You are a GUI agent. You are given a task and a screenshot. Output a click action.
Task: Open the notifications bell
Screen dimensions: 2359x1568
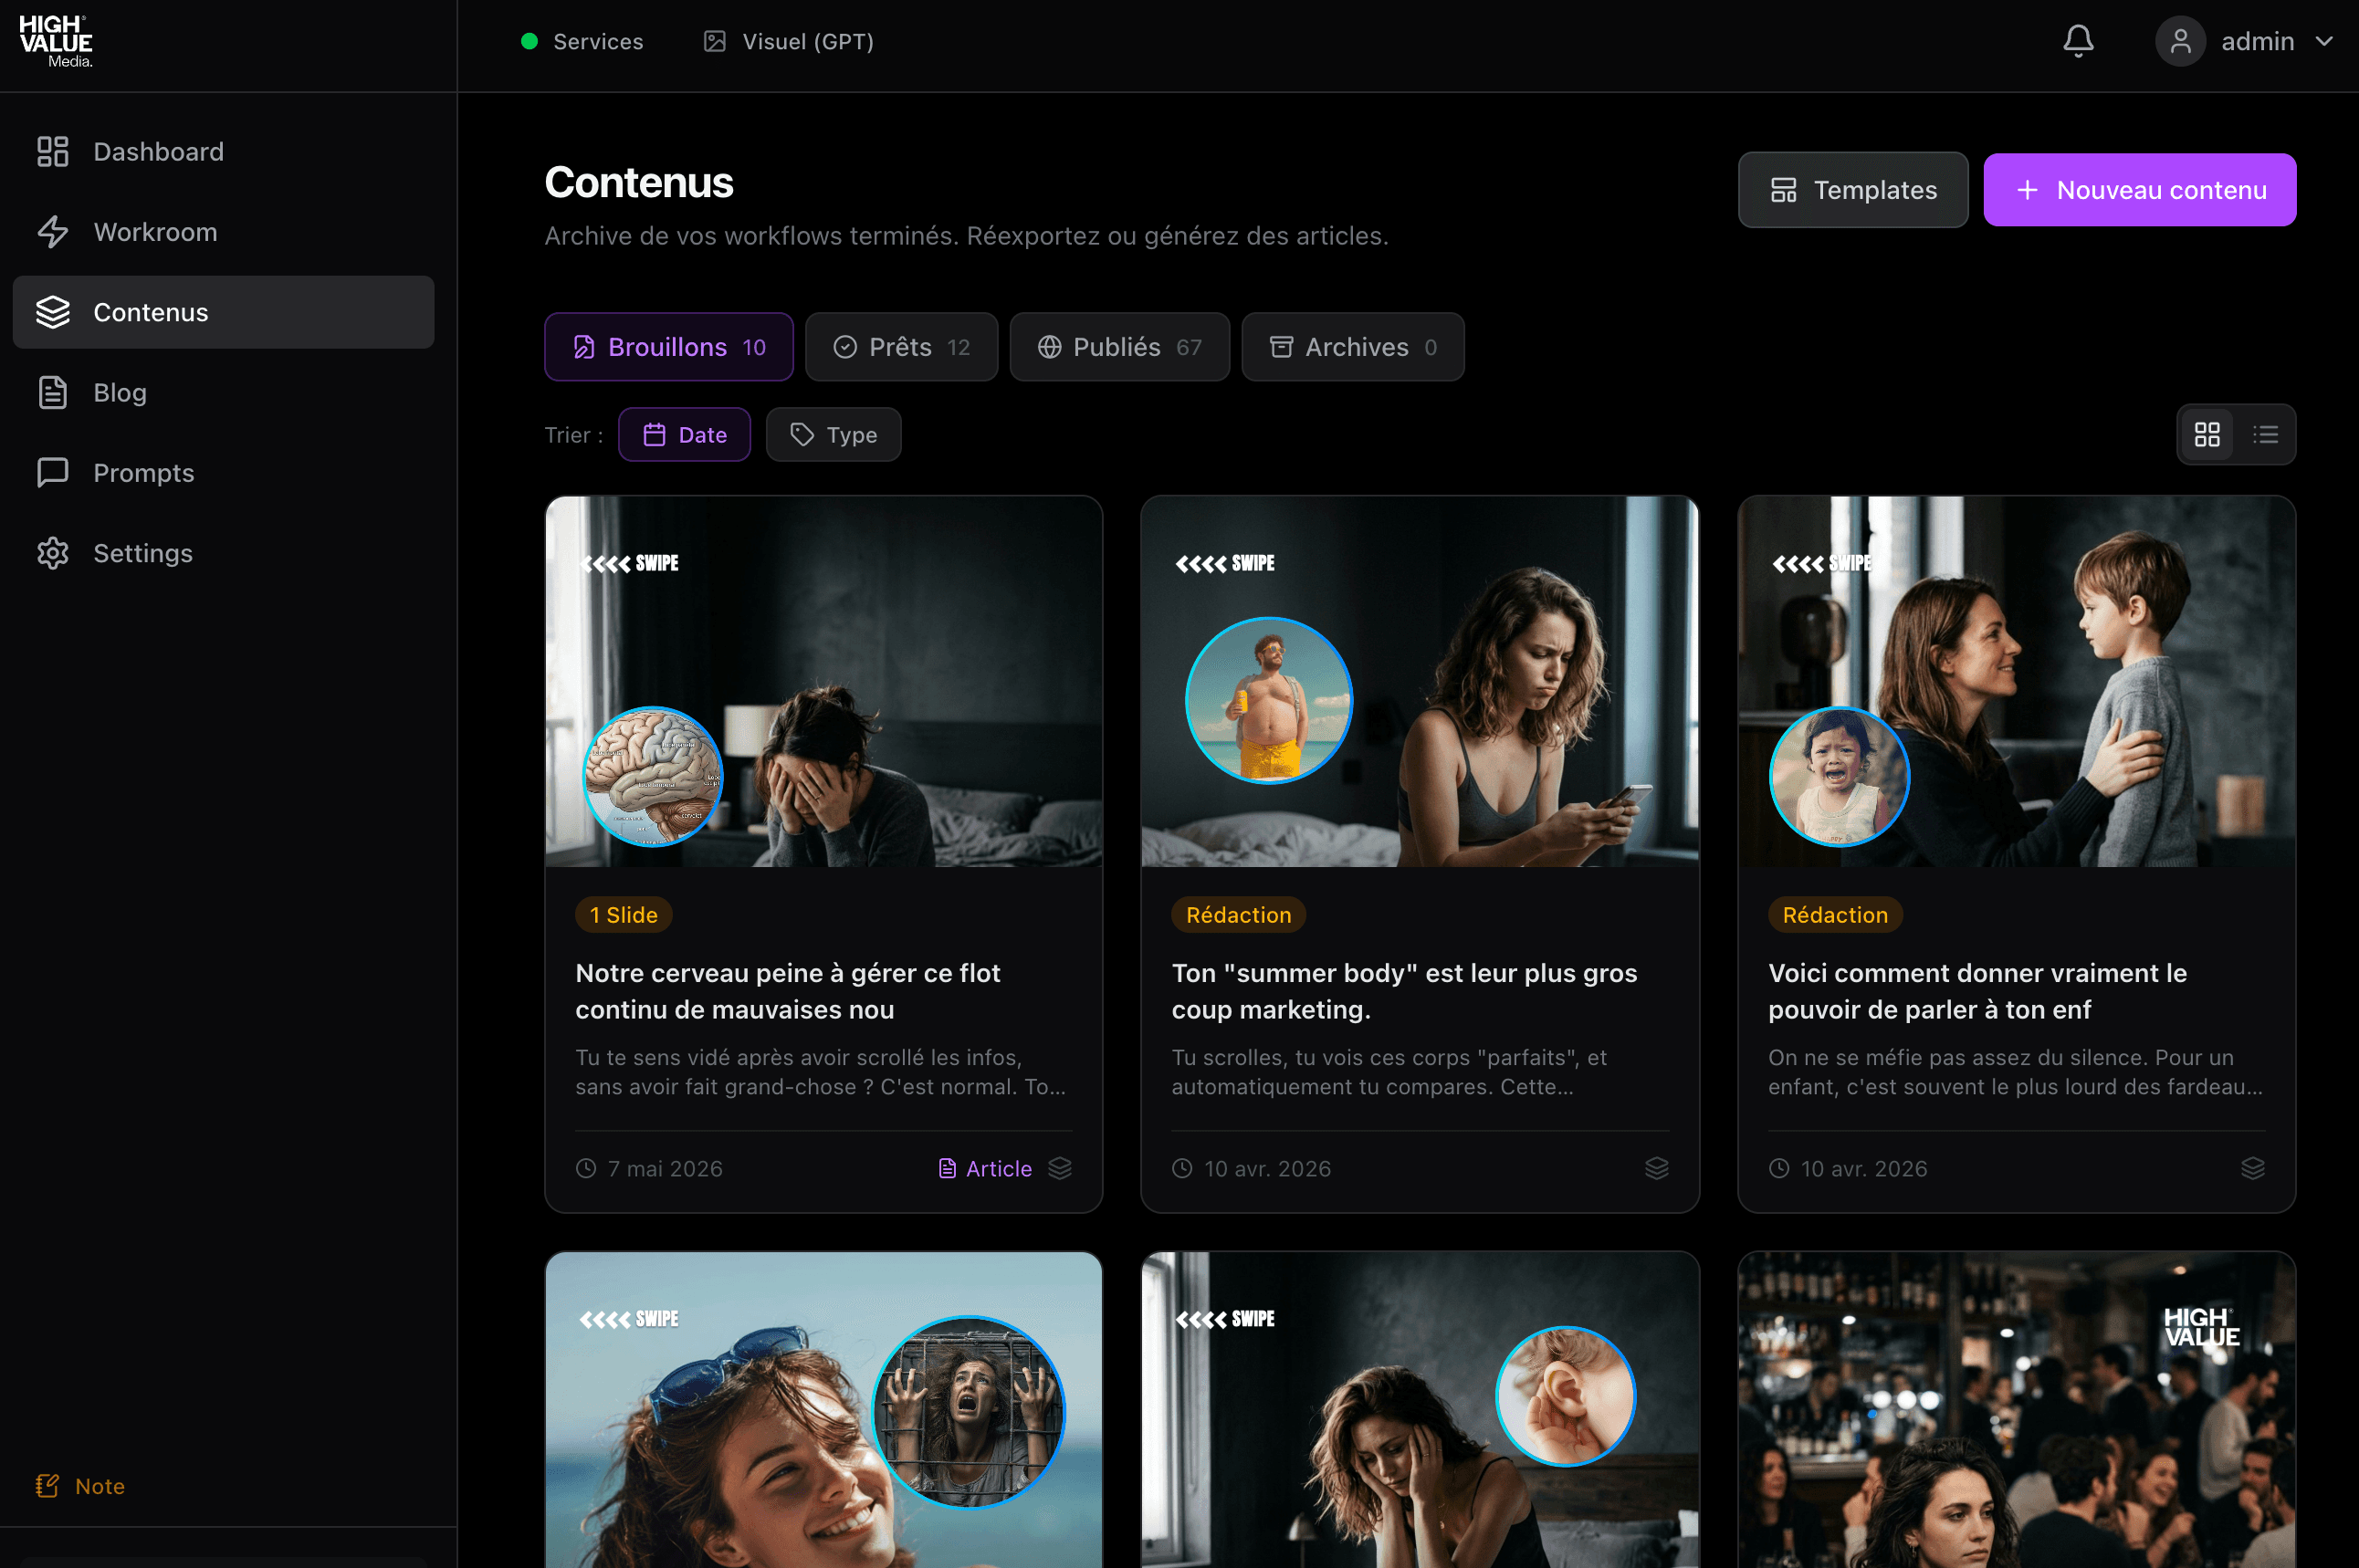coord(2078,41)
